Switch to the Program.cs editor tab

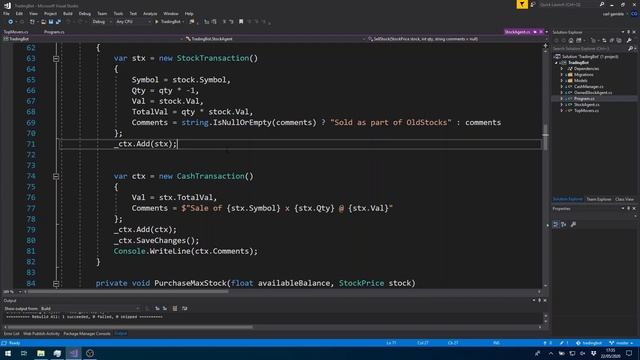[x=54, y=32]
